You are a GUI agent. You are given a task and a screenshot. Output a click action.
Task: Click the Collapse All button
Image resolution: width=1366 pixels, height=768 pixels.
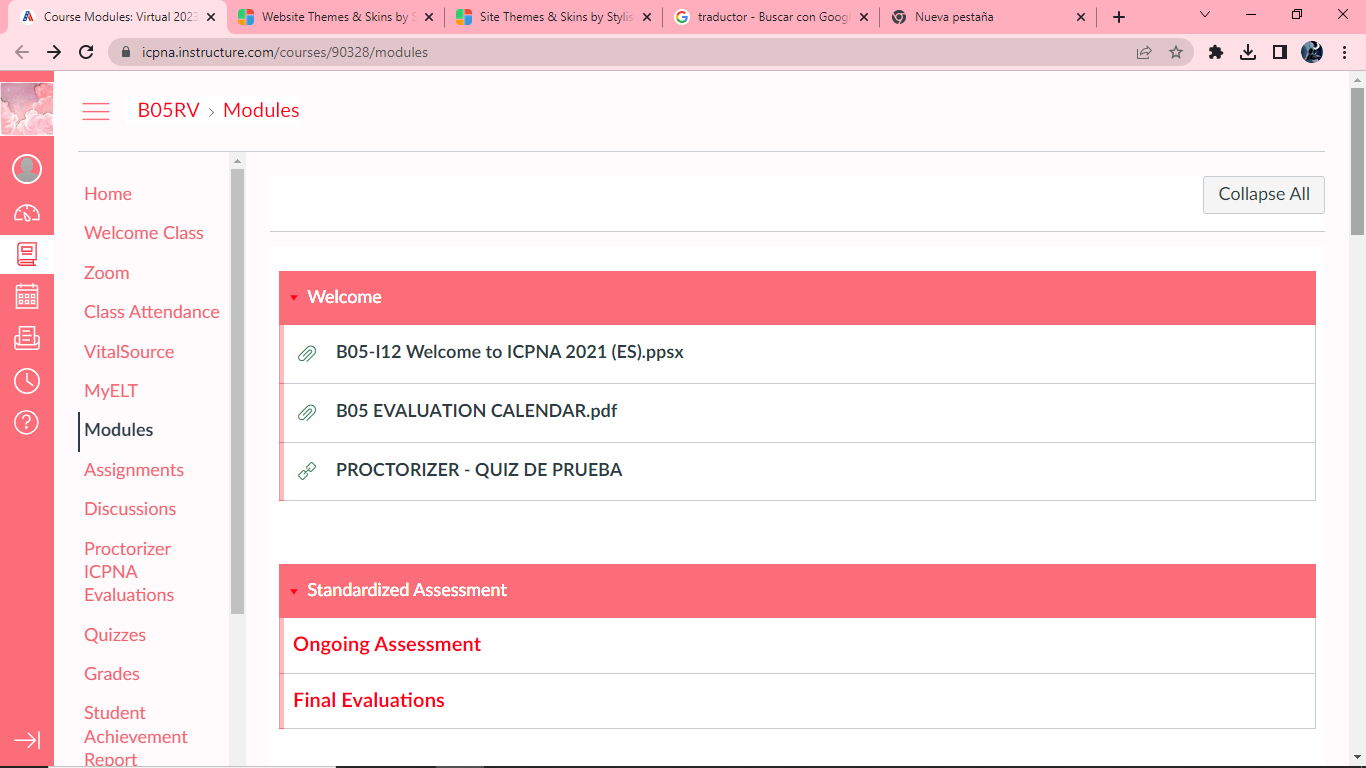1263,194
